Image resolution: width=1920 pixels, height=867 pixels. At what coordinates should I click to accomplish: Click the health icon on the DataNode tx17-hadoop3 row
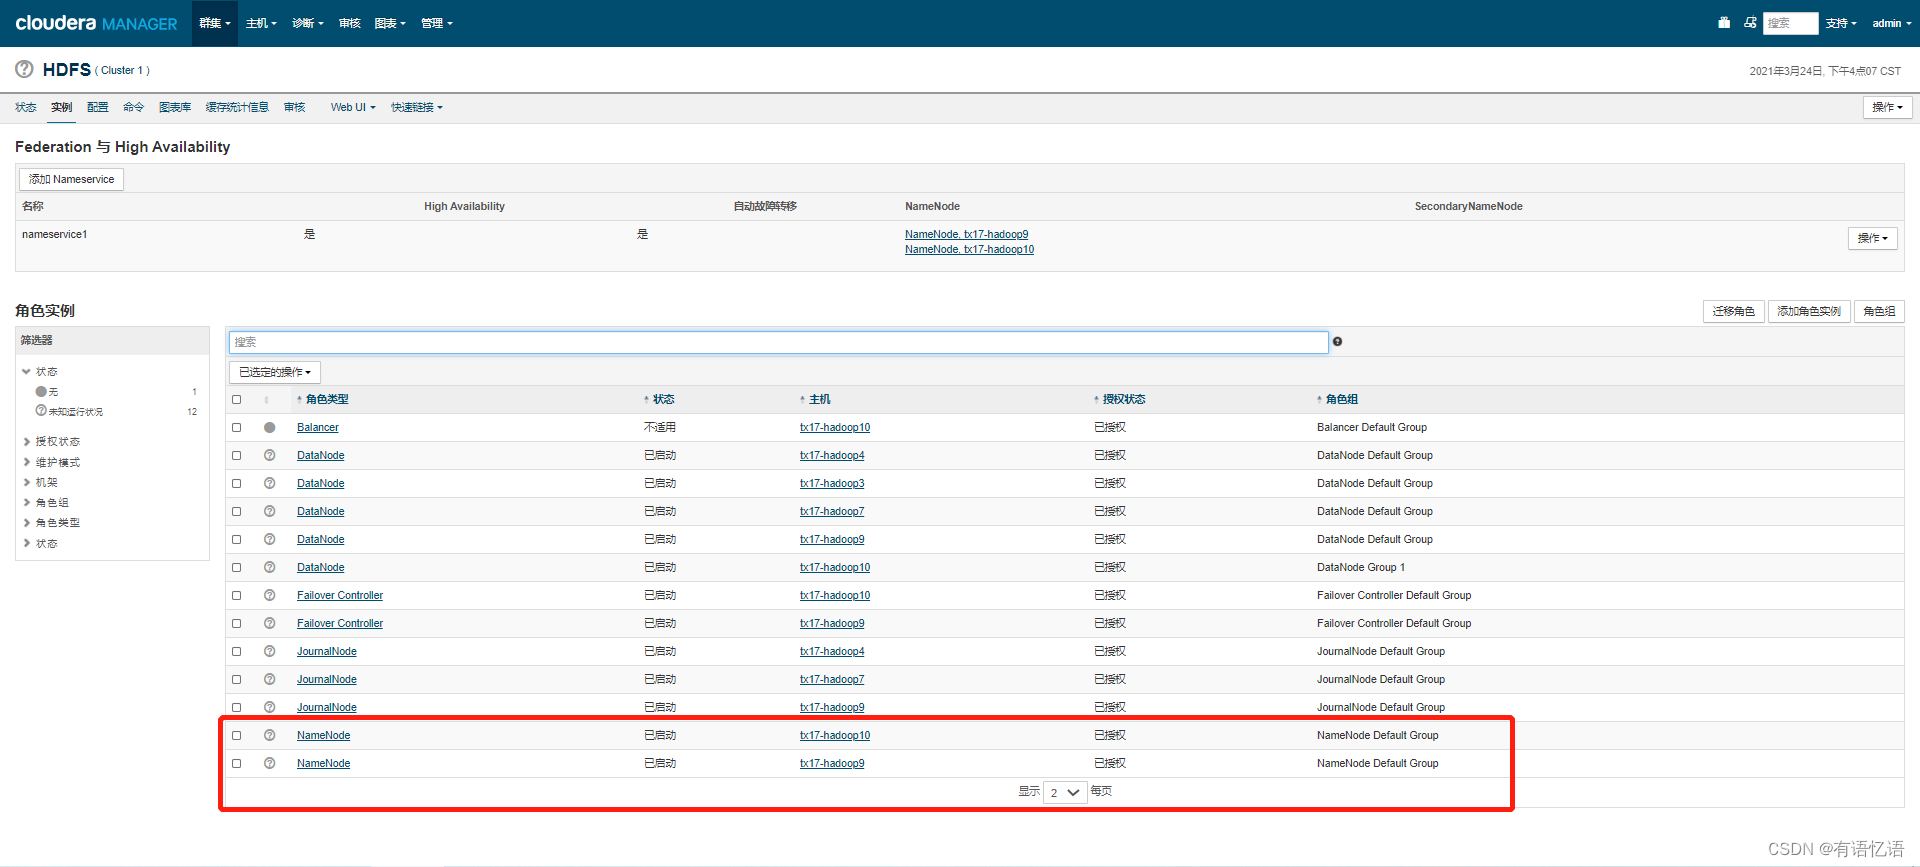270,483
